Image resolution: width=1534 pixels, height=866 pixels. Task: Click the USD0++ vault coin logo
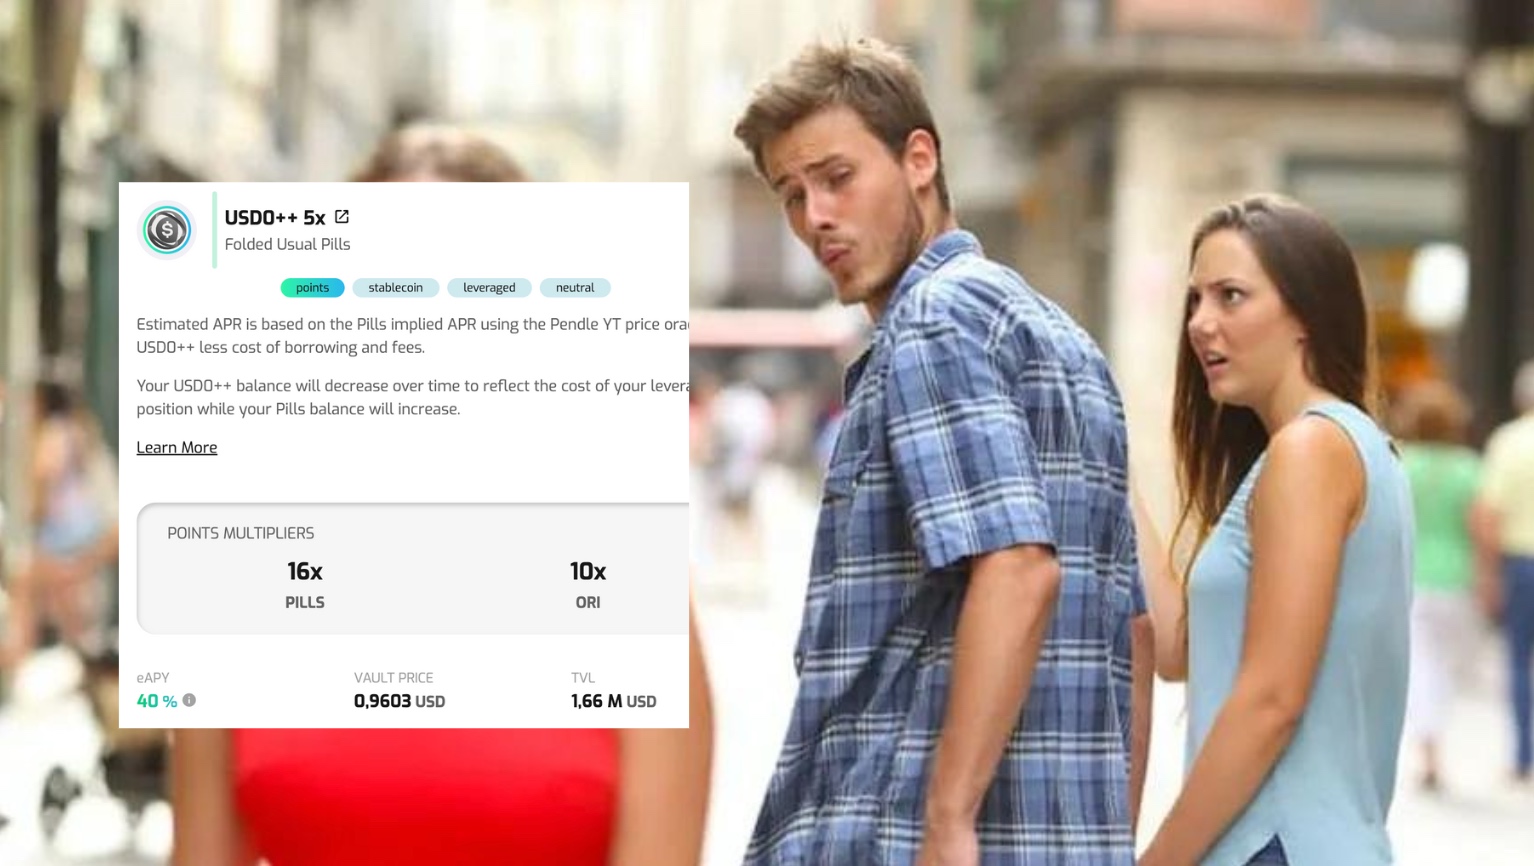point(167,230)
